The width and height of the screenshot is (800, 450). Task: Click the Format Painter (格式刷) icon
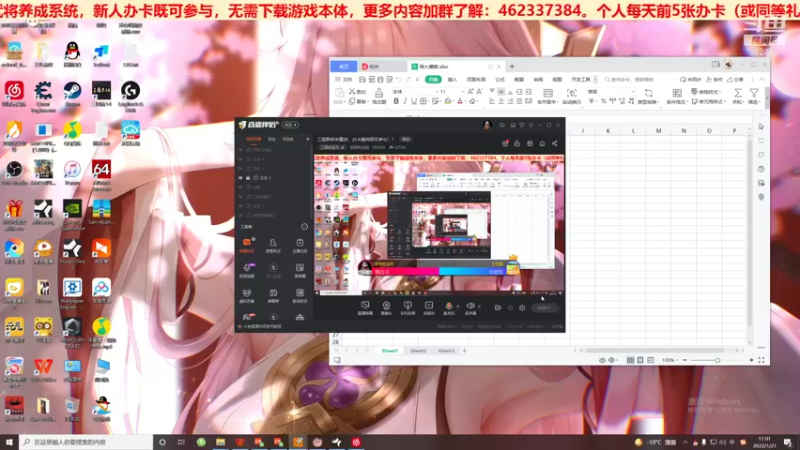(379, 95)
